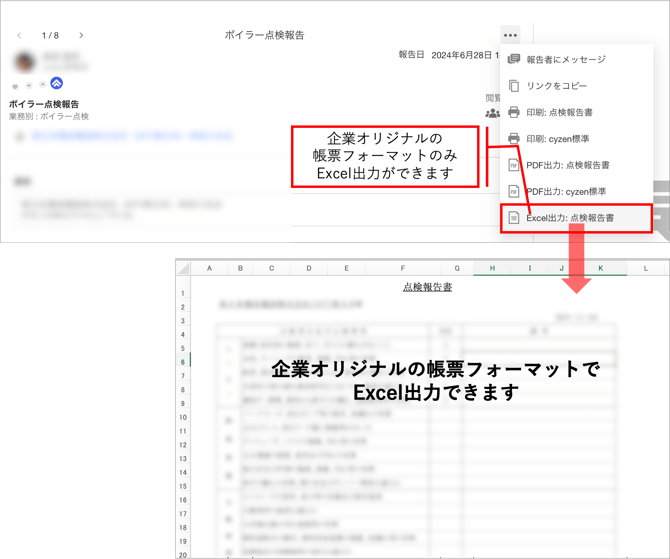Select Excel出力: 点検報告書 menu entry
This screenshot has width=670, height=559.
click(570, 218)
